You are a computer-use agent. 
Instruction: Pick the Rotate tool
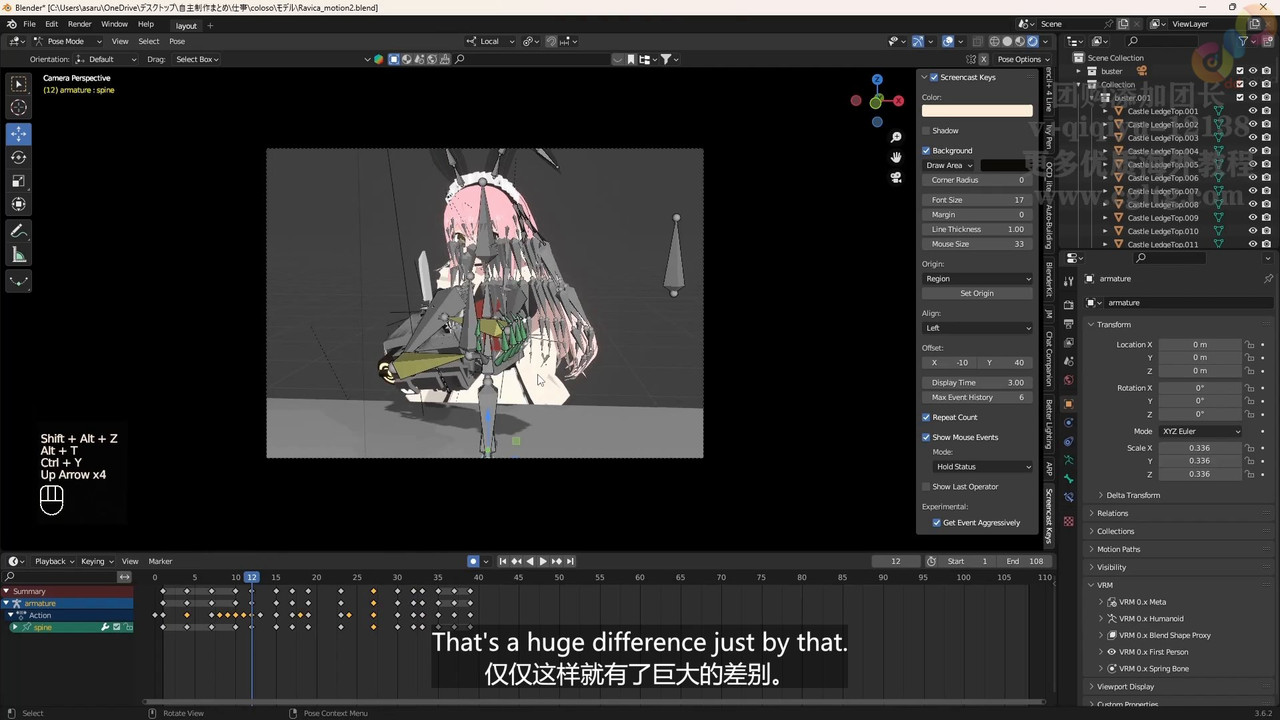click(19, 157)
